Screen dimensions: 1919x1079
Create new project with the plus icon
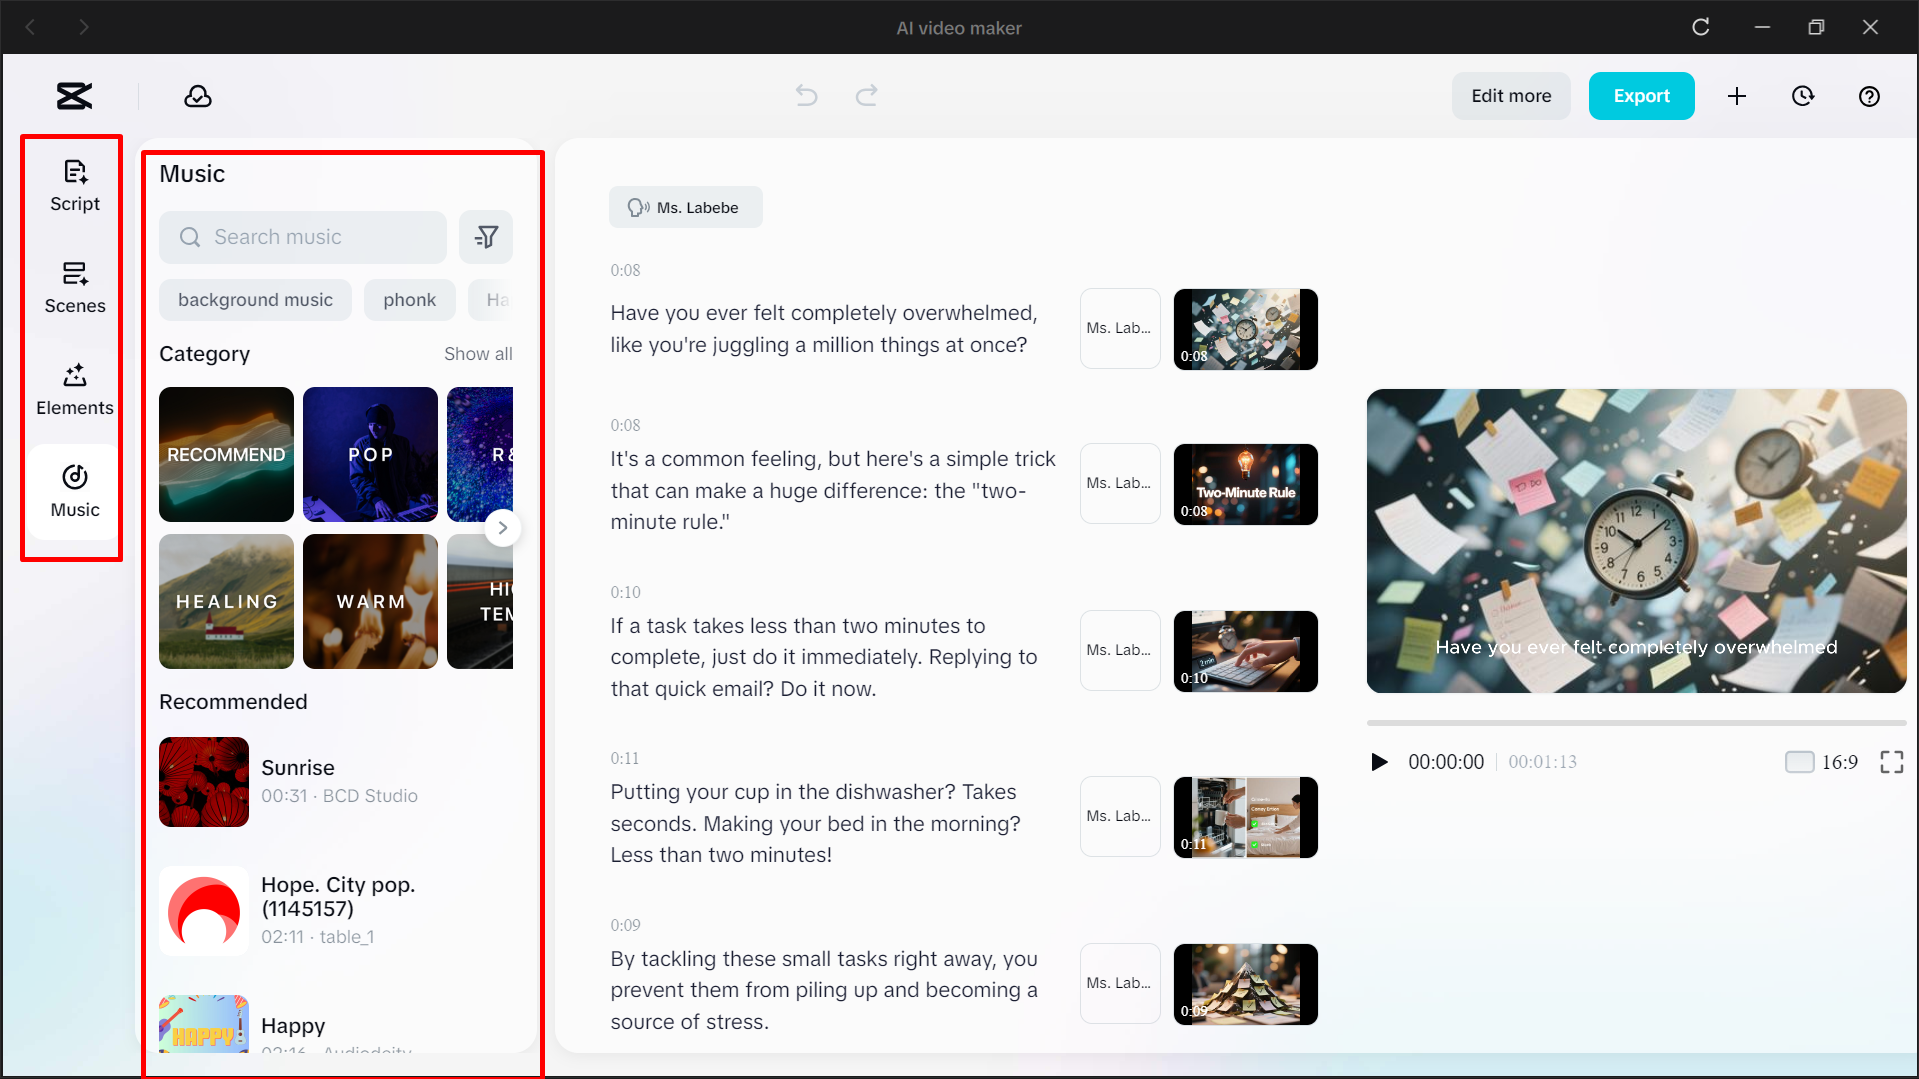1737,96
